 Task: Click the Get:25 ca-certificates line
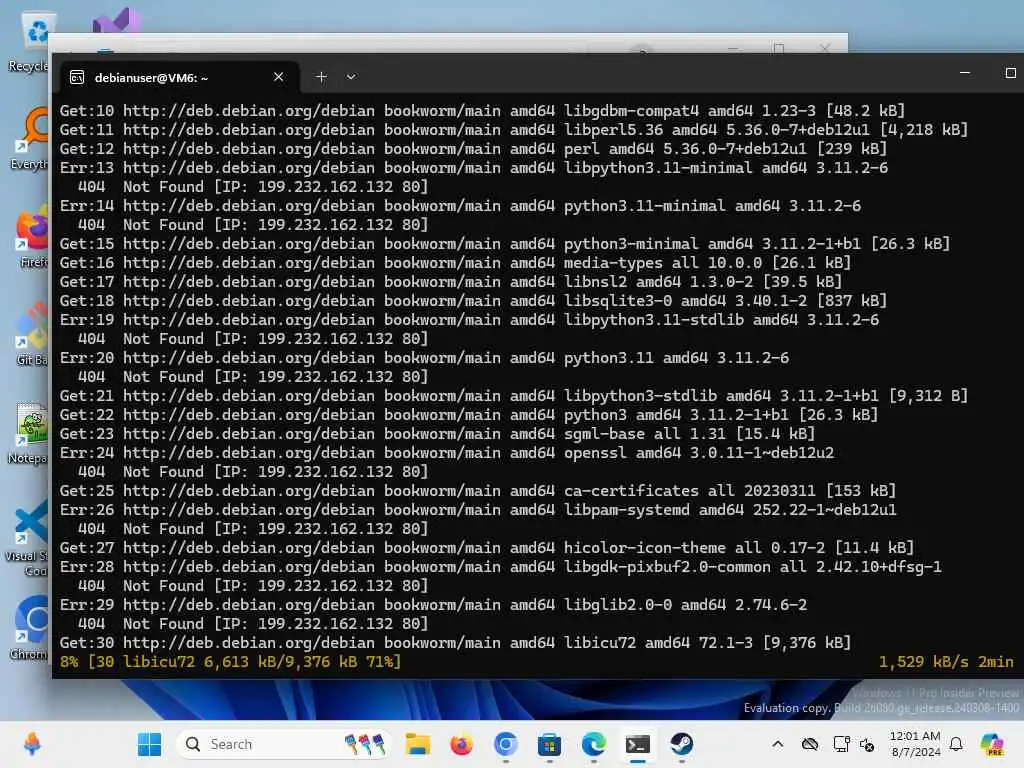click(478, 490)
